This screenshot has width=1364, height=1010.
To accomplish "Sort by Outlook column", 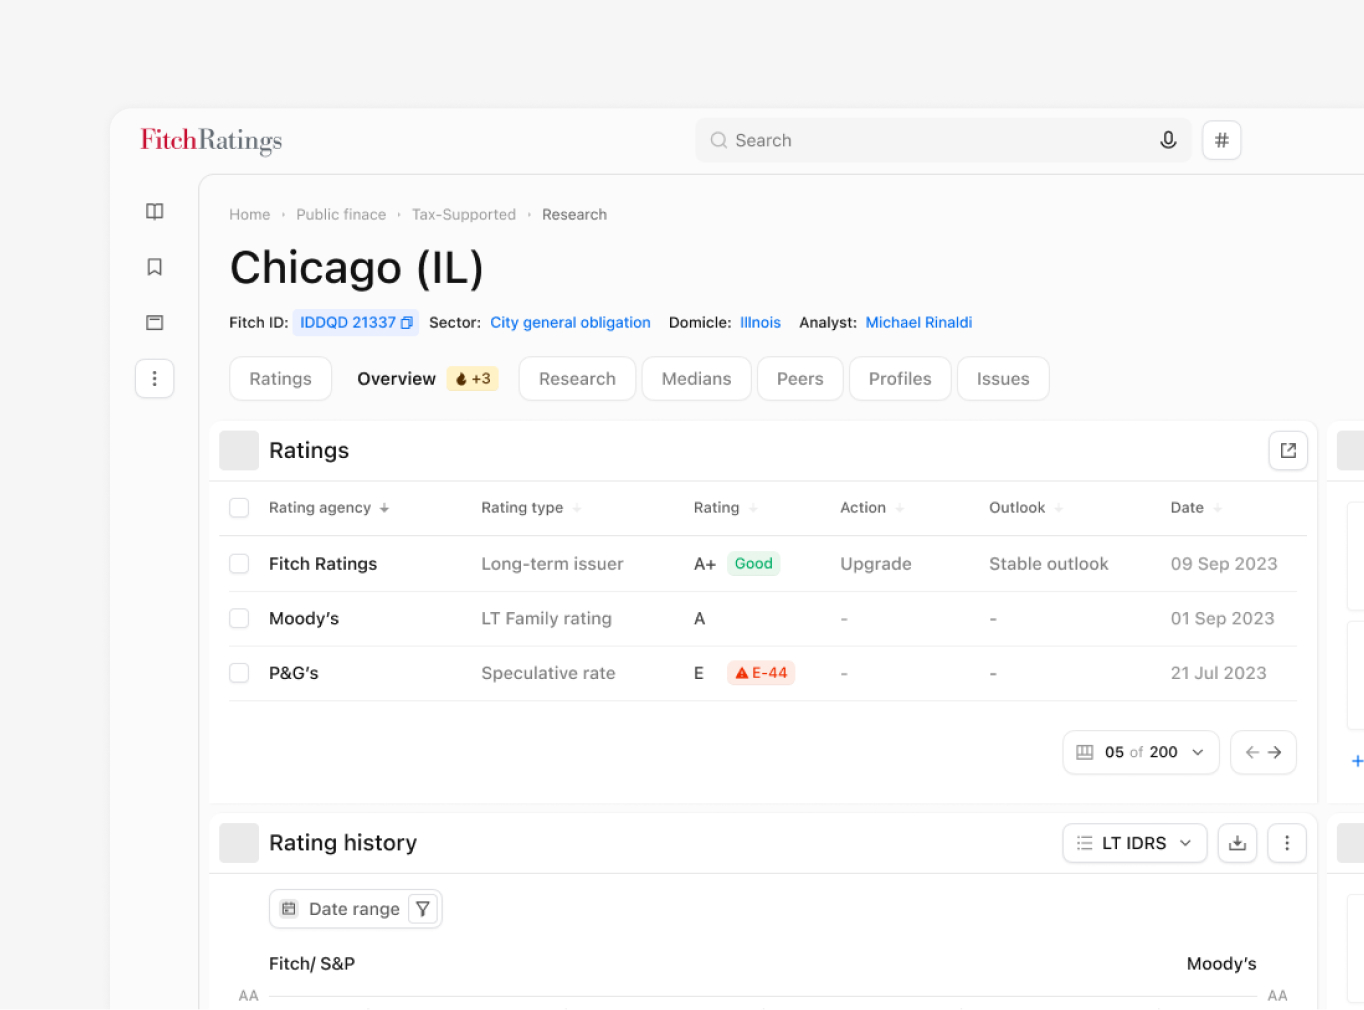I will coord(1026,508).
